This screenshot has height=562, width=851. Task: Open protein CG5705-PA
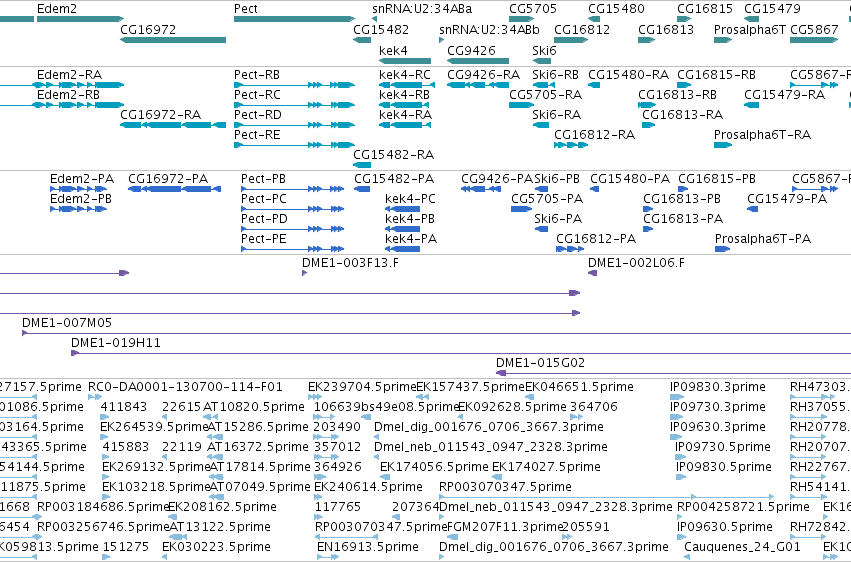coord(521,209)
